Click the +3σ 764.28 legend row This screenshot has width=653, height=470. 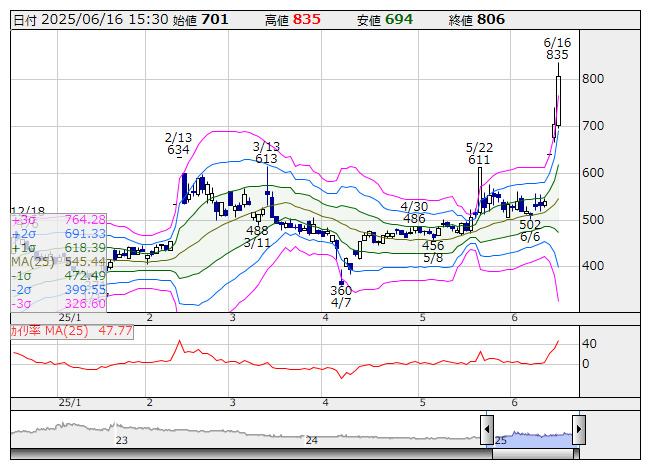(x=59, y=220)
